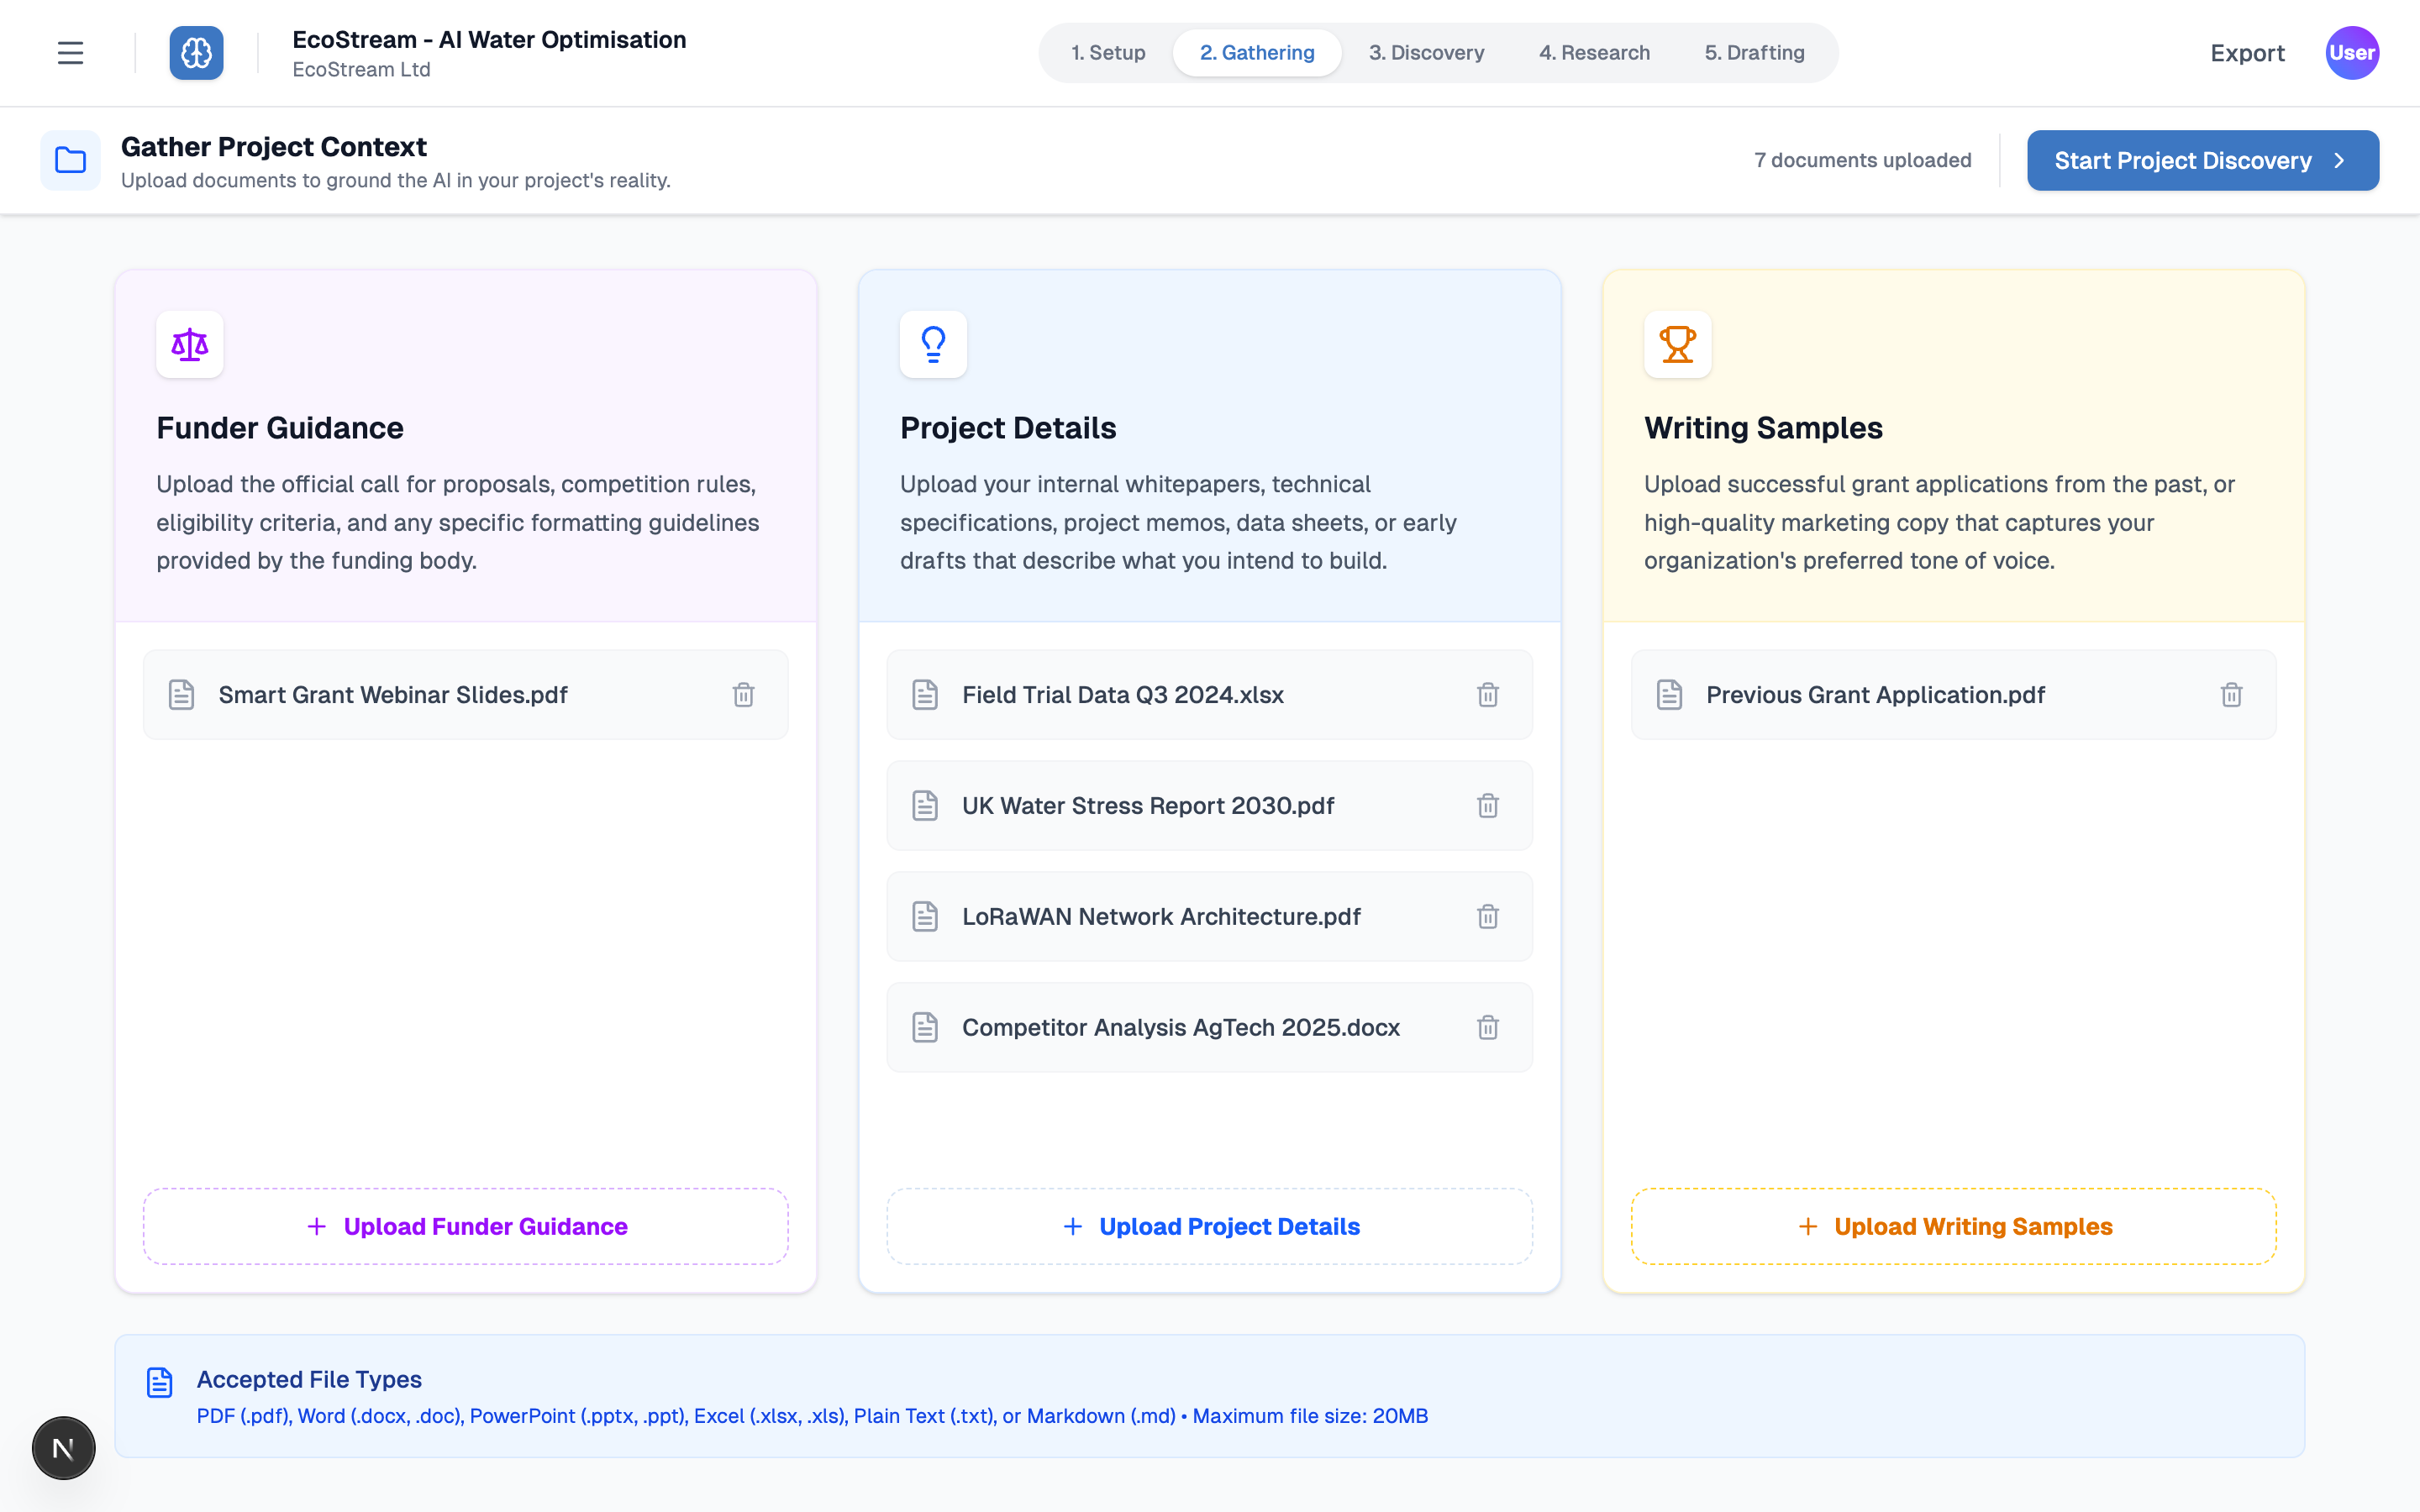The width and height of the screenshot is (2420, 1512).
Task: Click Upload Project Details
Action: click(1209, 1226)
